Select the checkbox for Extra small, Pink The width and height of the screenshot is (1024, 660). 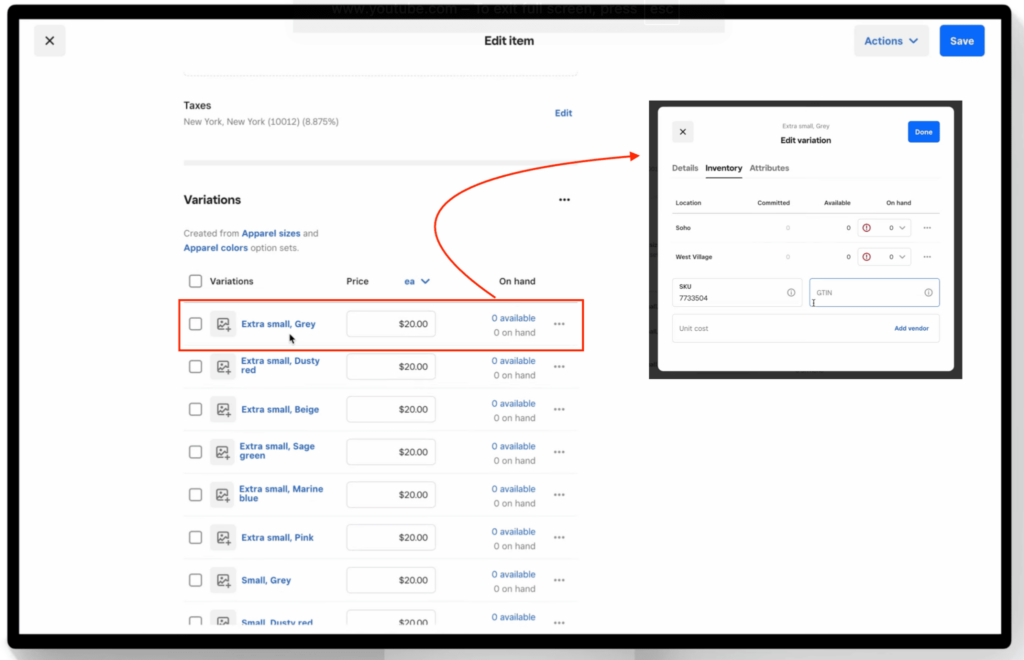(x=195, y=537)
